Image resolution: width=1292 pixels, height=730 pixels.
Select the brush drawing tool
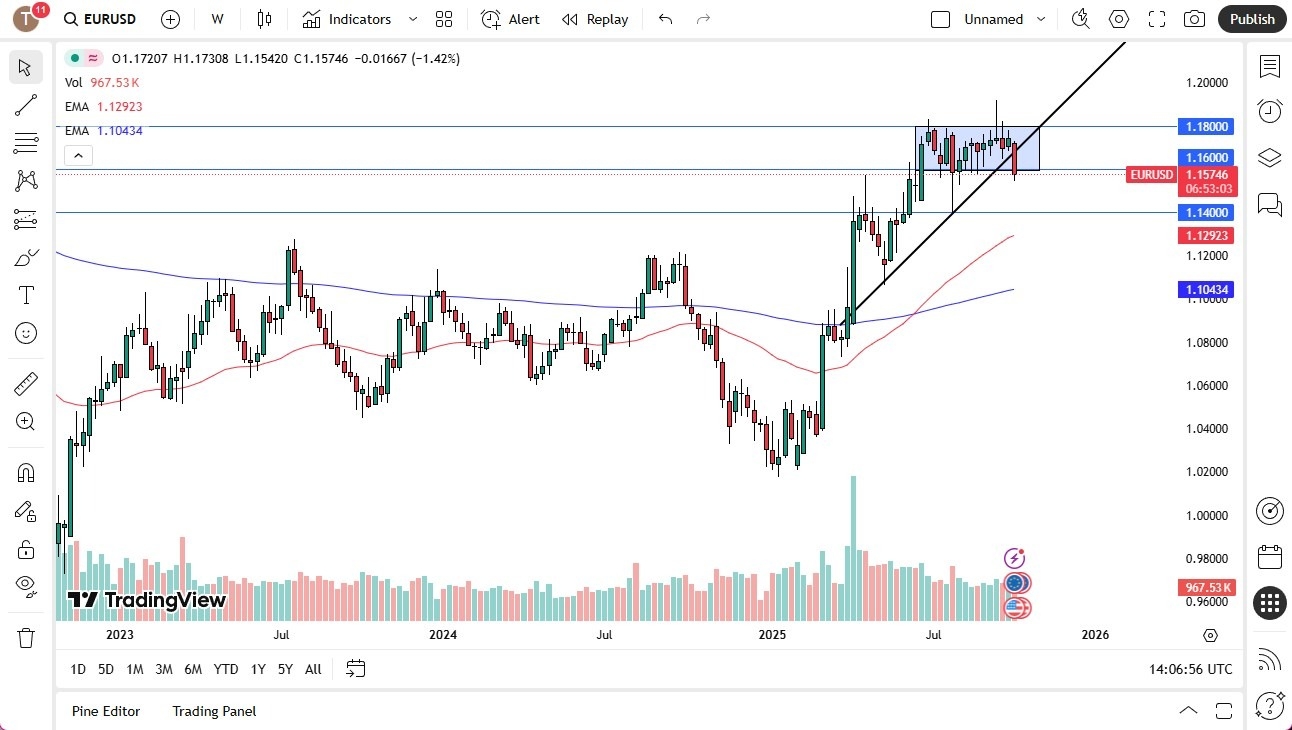coord(25,256)
